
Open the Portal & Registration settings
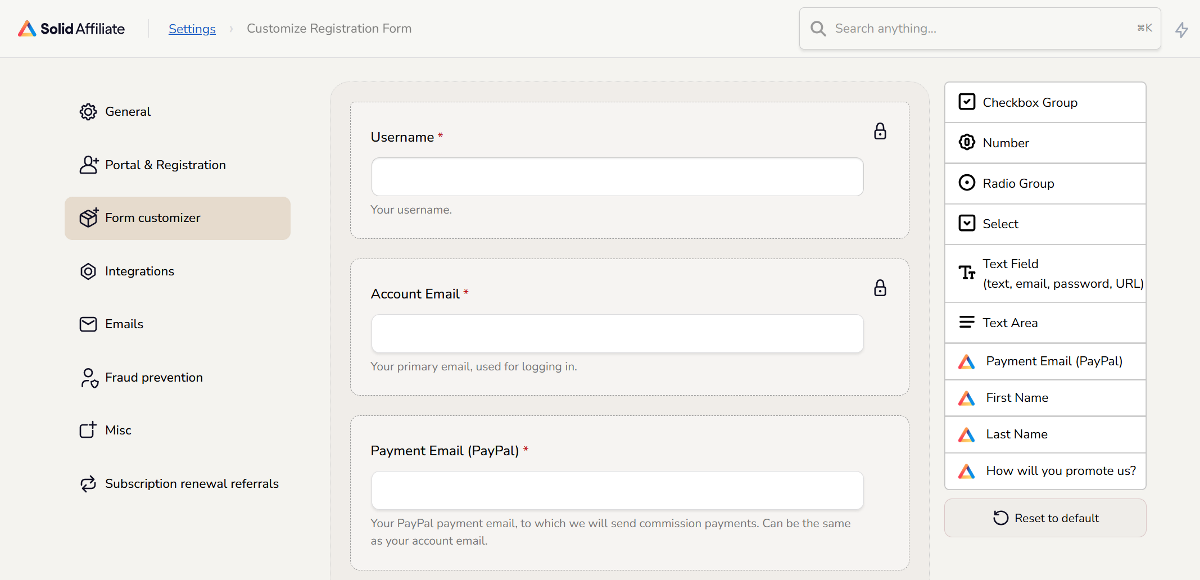coord(165,165)
